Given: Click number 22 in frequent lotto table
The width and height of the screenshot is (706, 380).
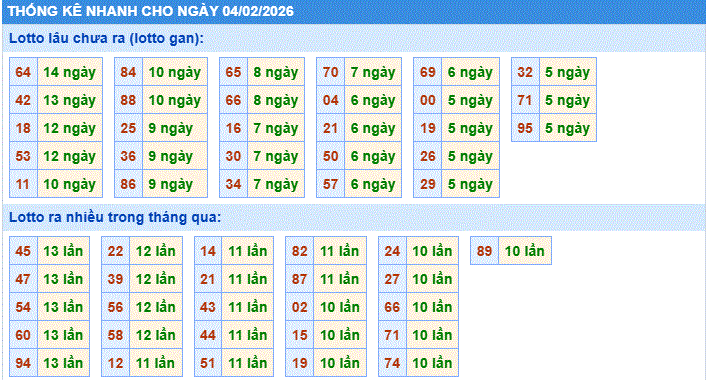Looking at the screenshot, I should tap(115, 251).
